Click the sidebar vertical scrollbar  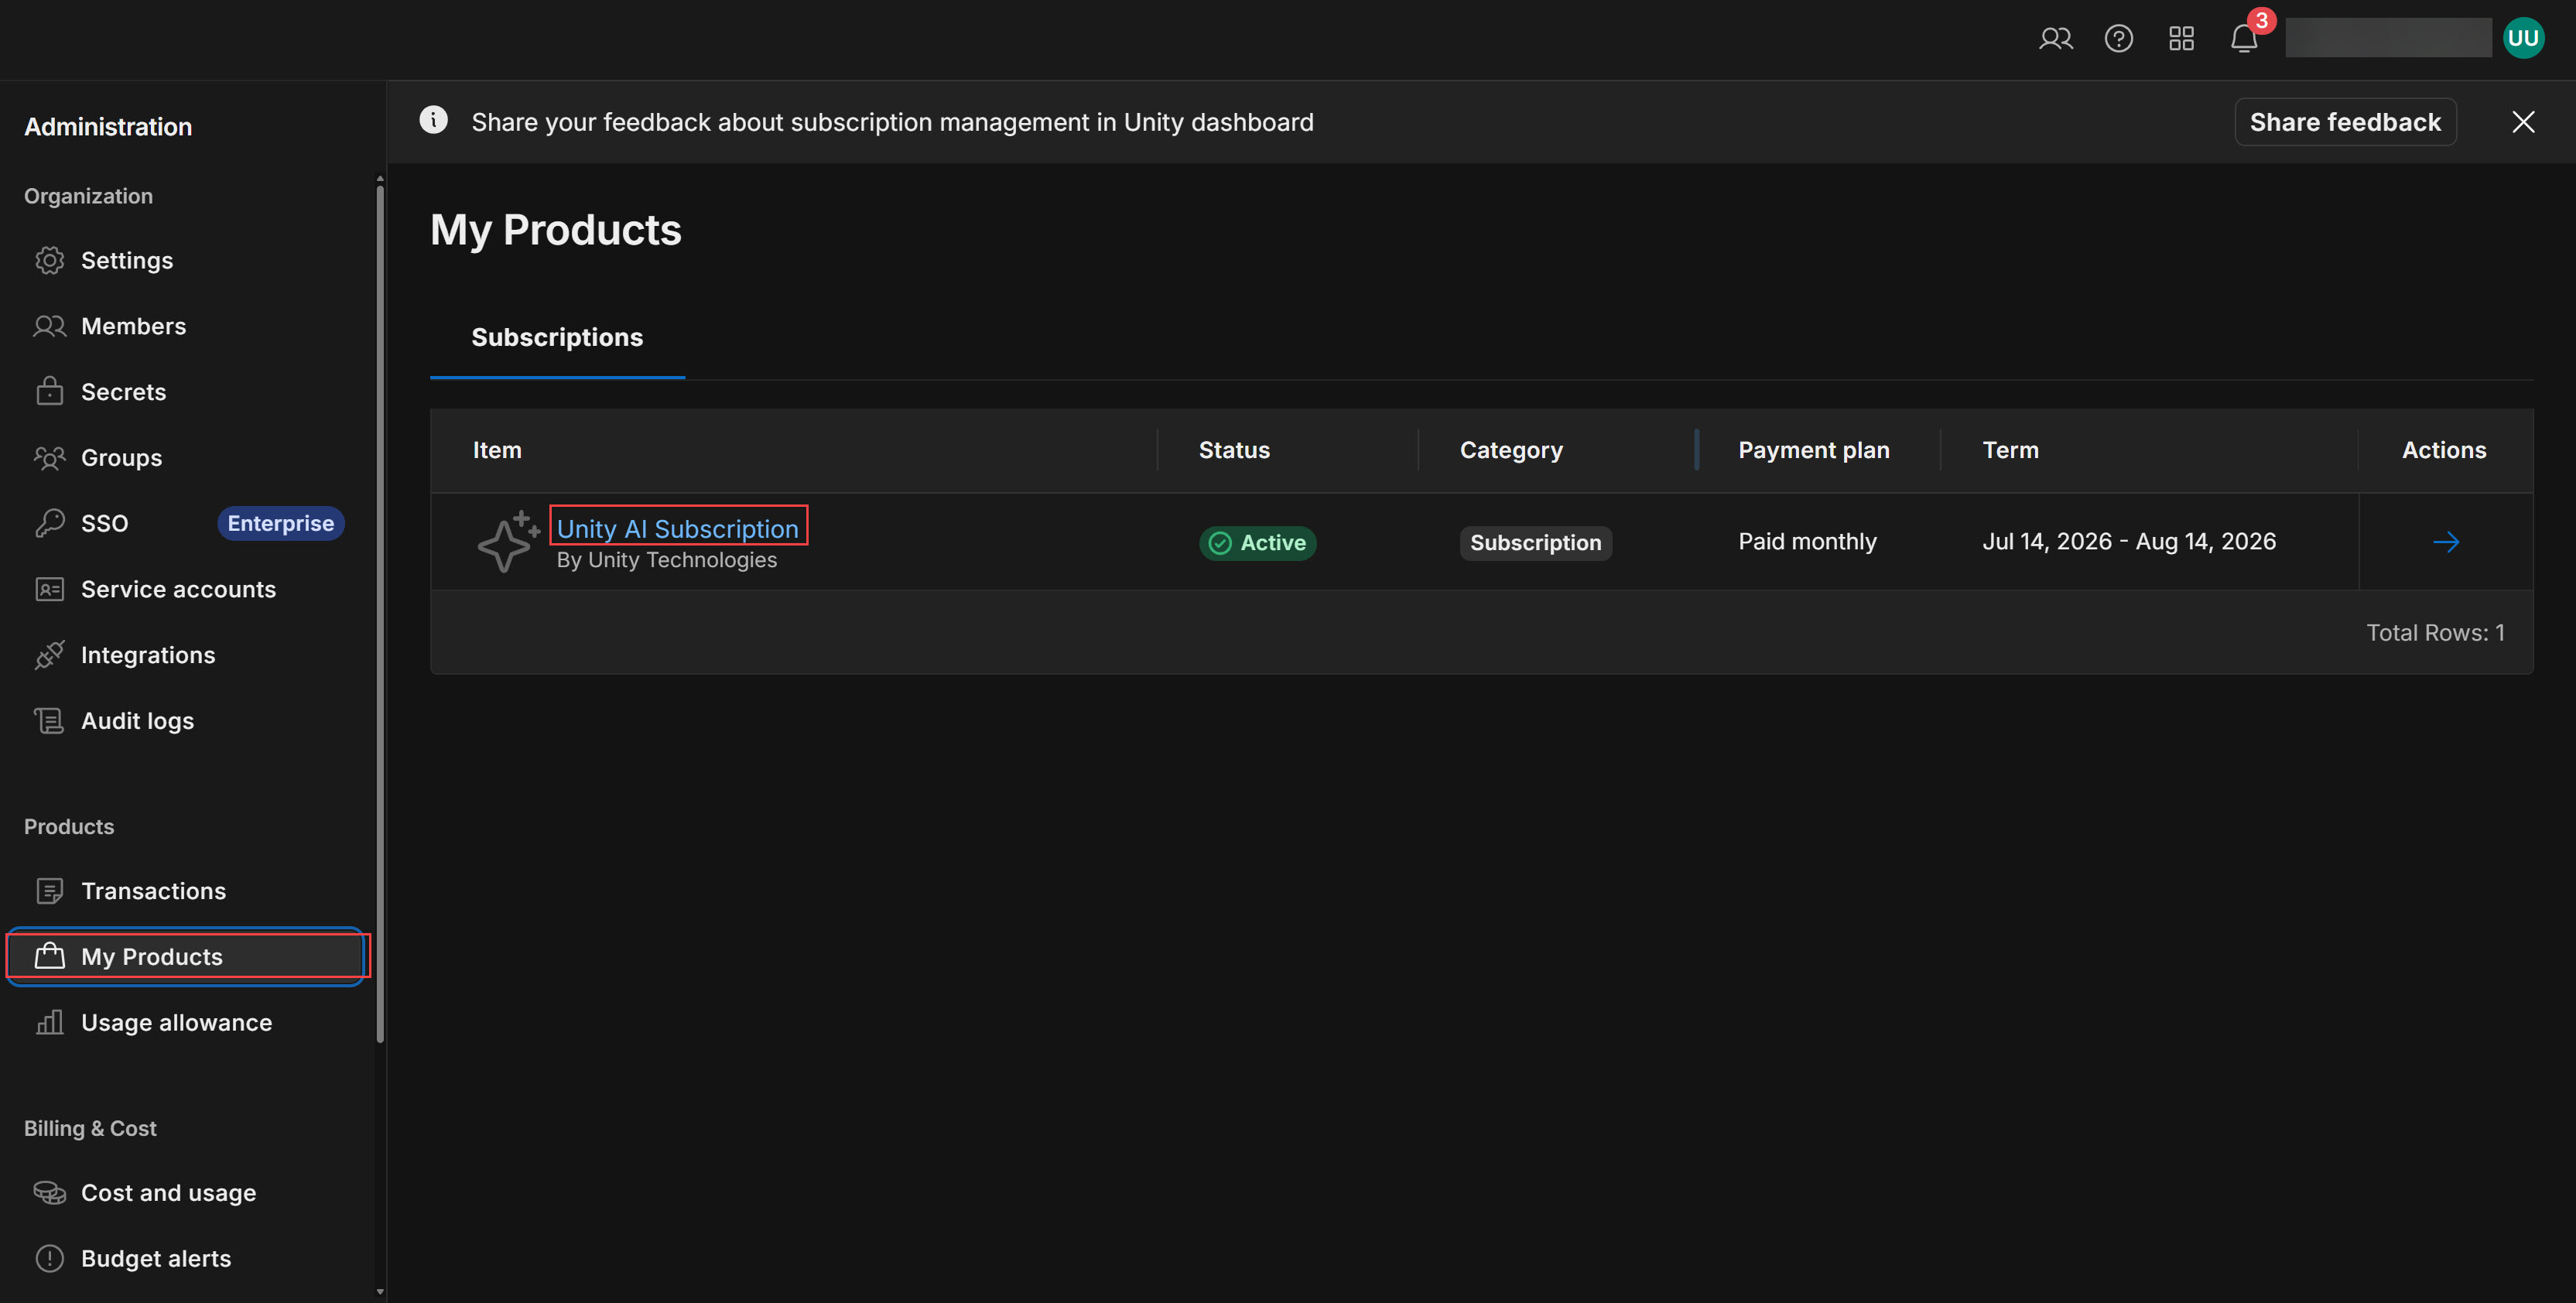point(380,615)
